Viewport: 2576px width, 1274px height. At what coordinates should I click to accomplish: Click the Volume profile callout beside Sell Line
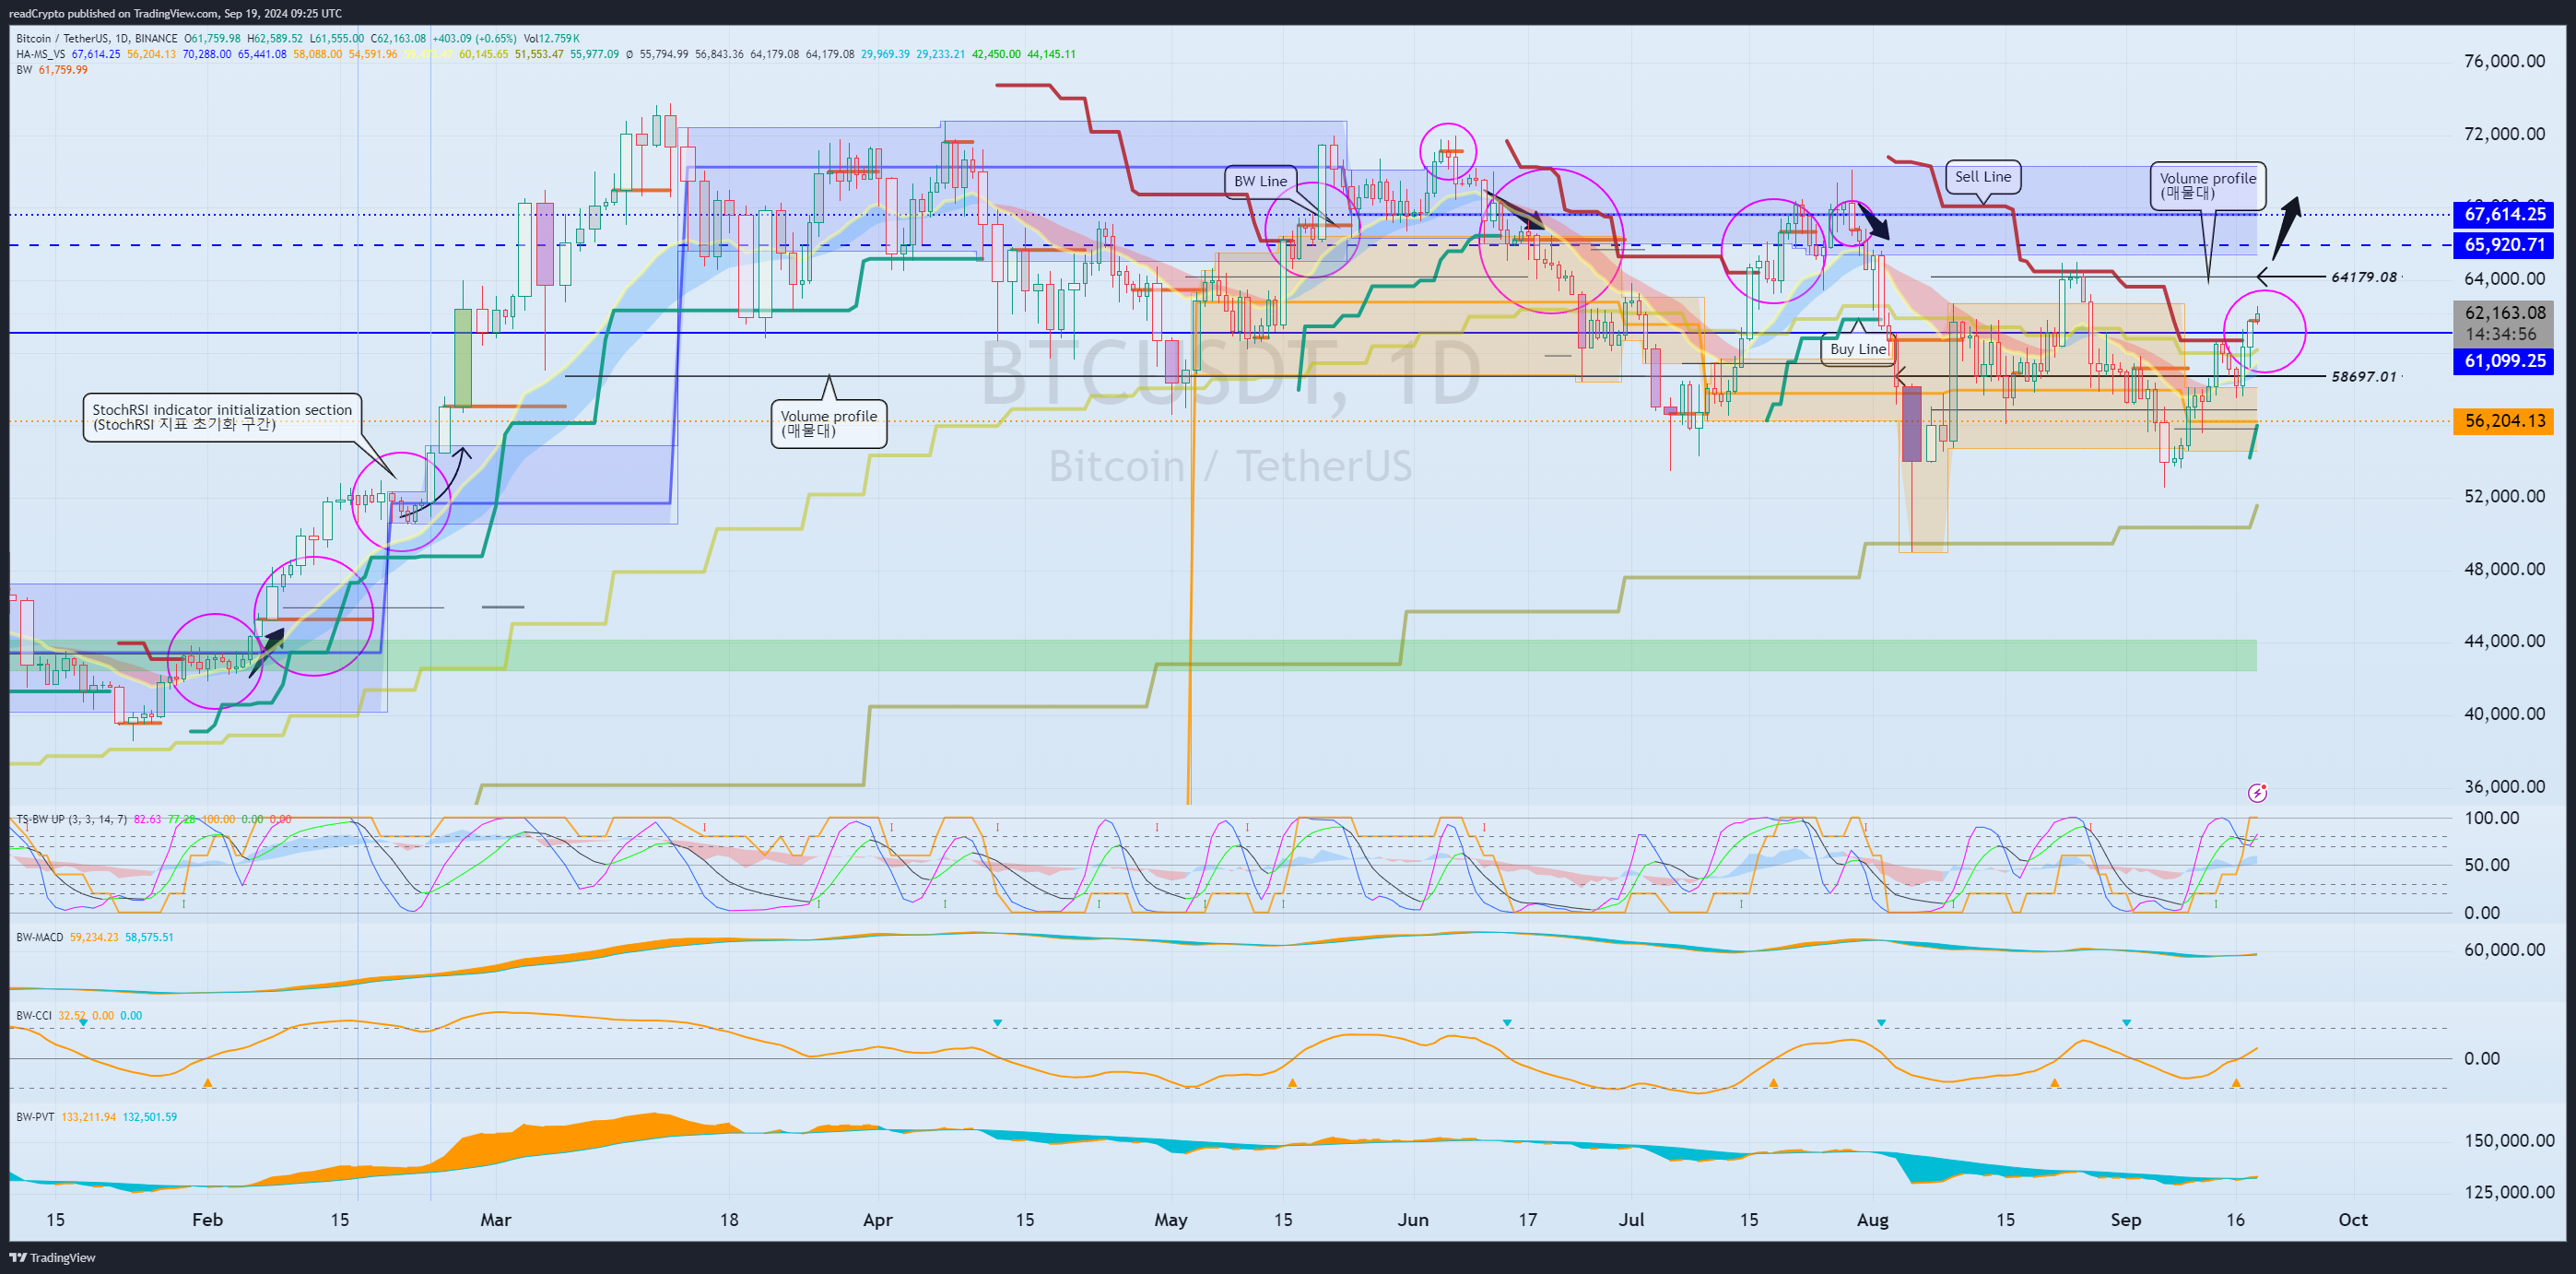(2208, 186)
